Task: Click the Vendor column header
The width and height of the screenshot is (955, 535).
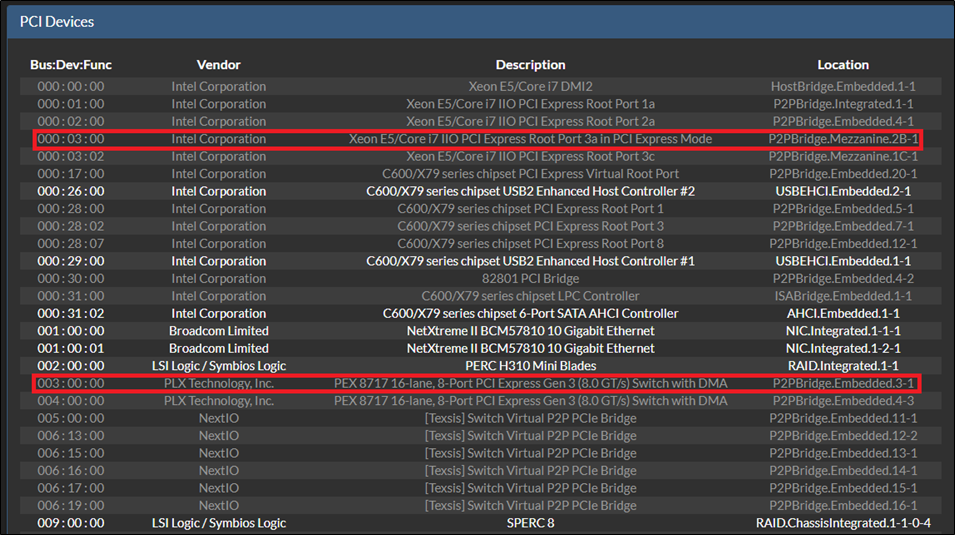Action: (219, 65)
